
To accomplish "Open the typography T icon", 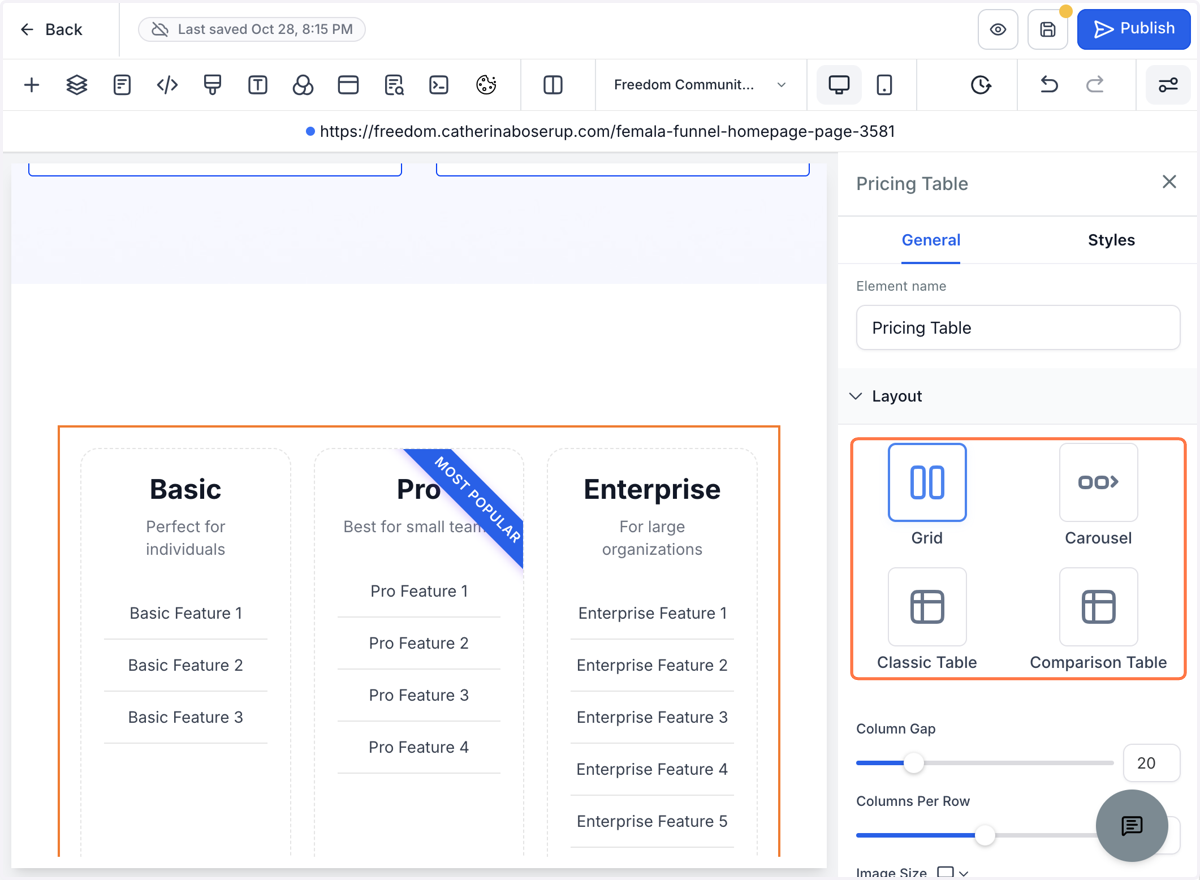I will click(258, 85).
